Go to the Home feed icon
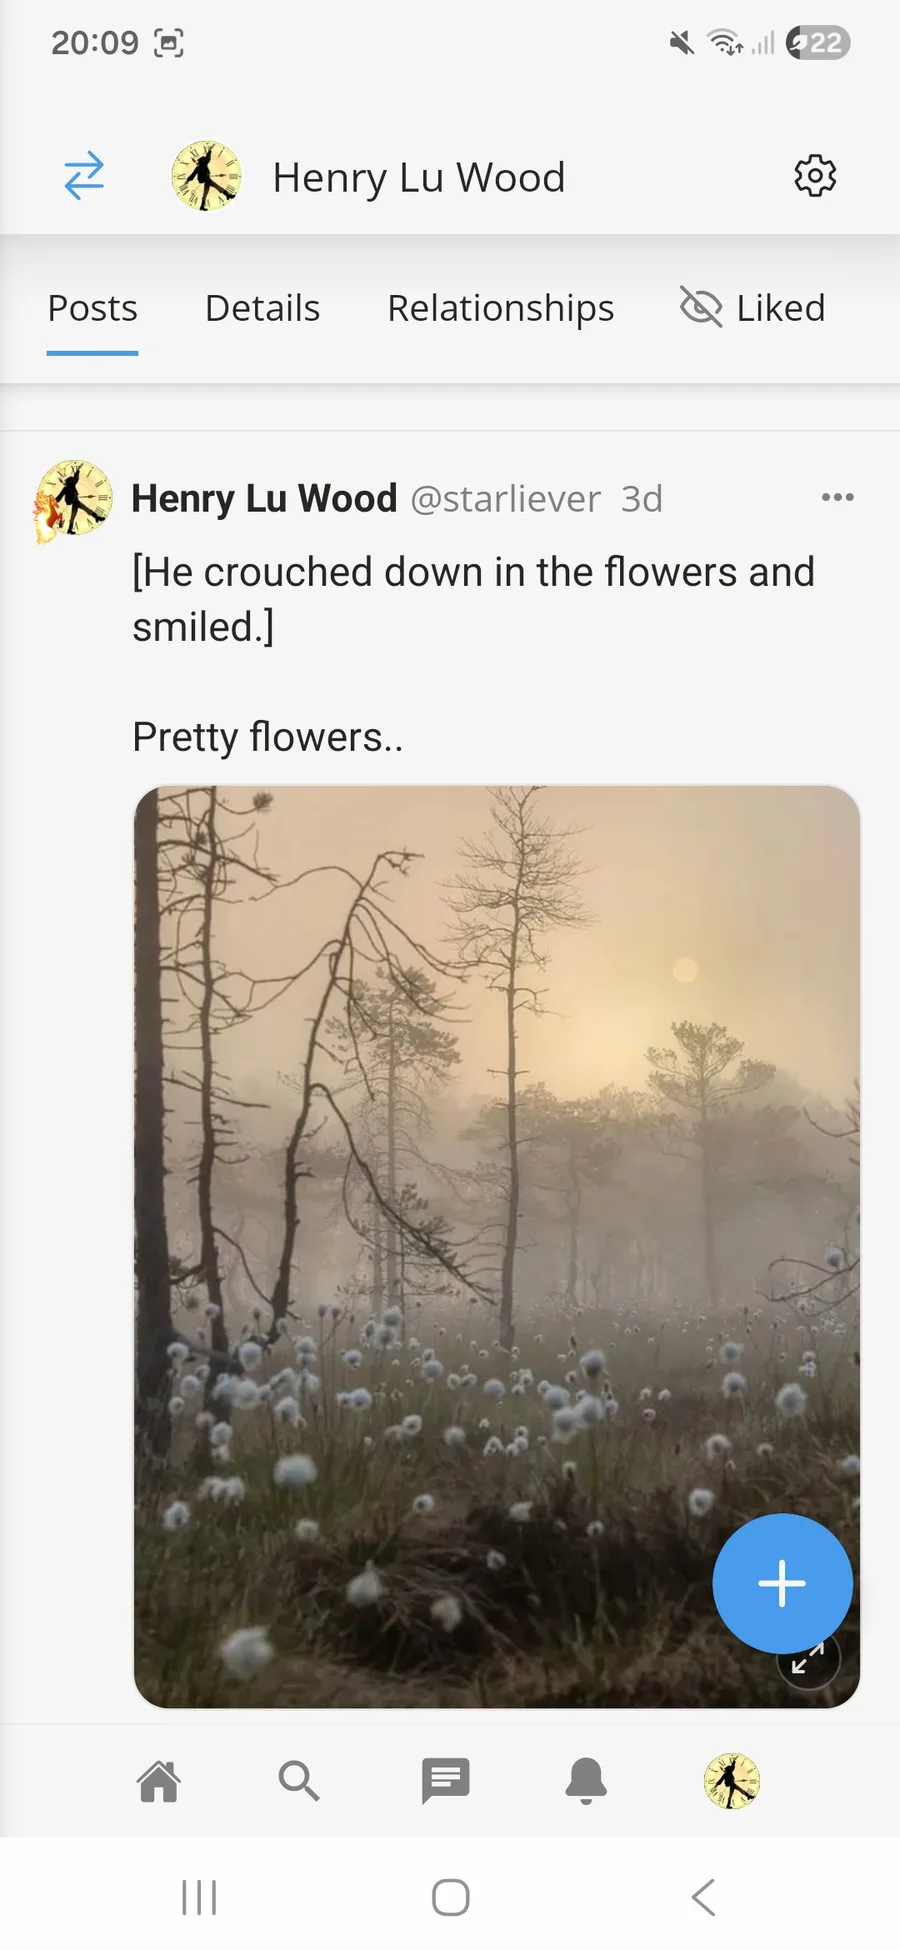Viewport: 900px width, 1950px height. tap(159, 1781)
